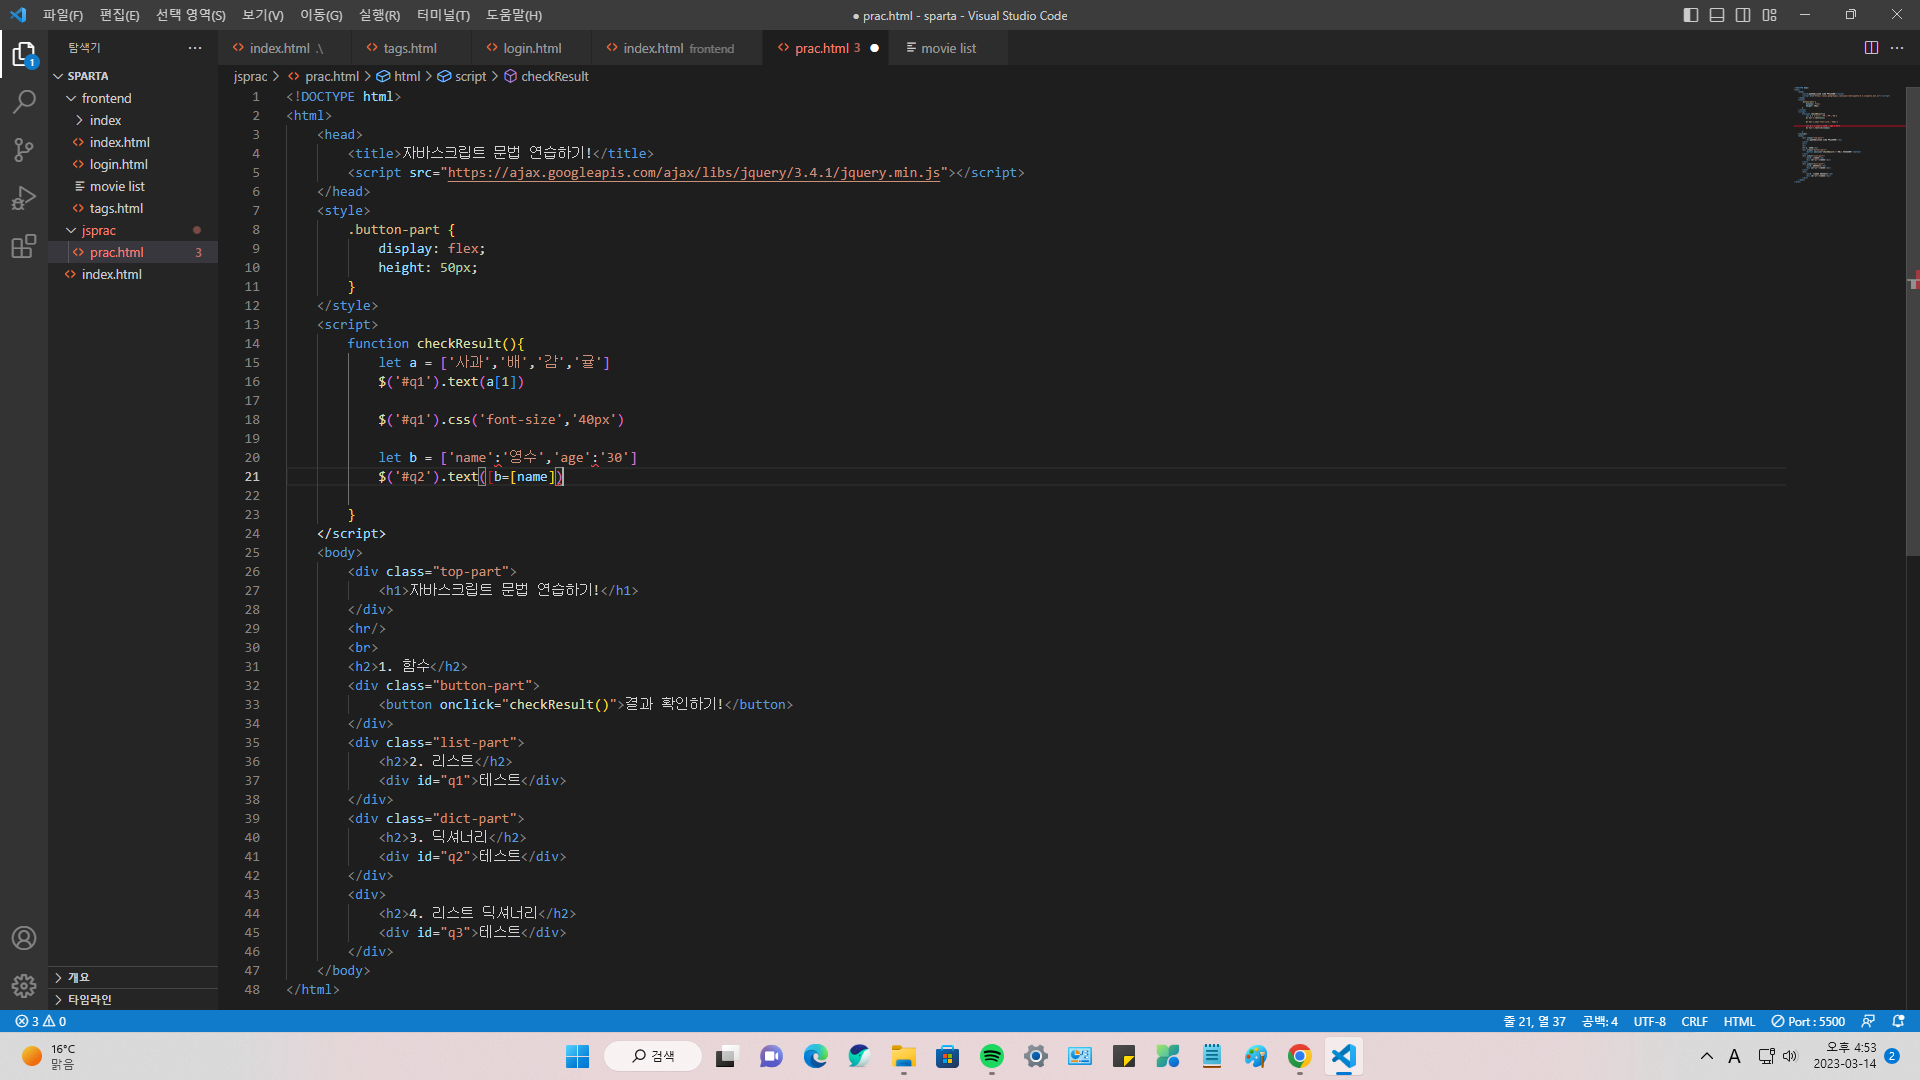
Task: Click the editor vertical scrollbar
Action: pyautogui.click(x=1913, y=320)
